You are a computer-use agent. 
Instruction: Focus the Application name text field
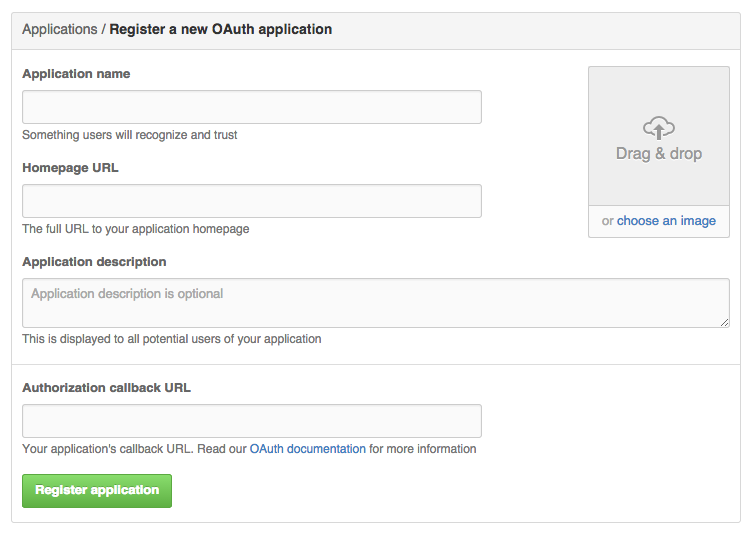click(252, 107)
